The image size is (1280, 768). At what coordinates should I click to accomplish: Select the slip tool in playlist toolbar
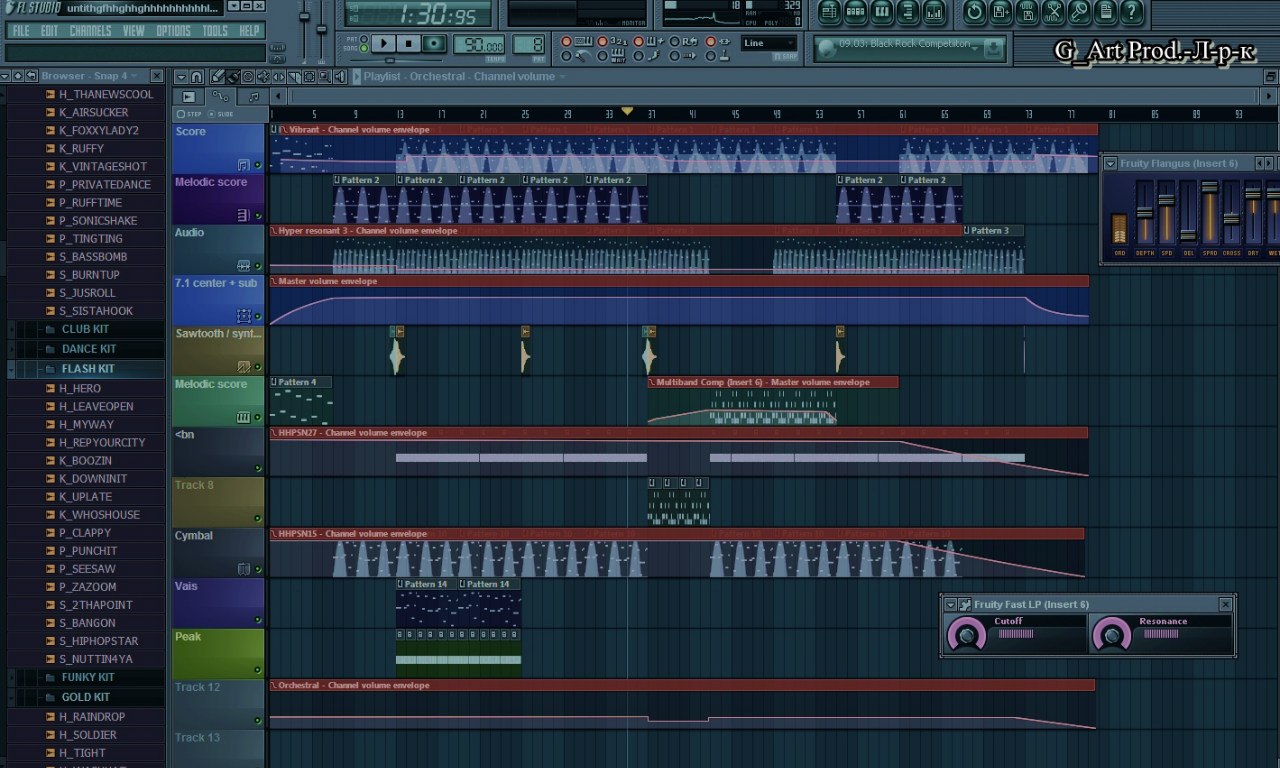click(x=278, y=77)
